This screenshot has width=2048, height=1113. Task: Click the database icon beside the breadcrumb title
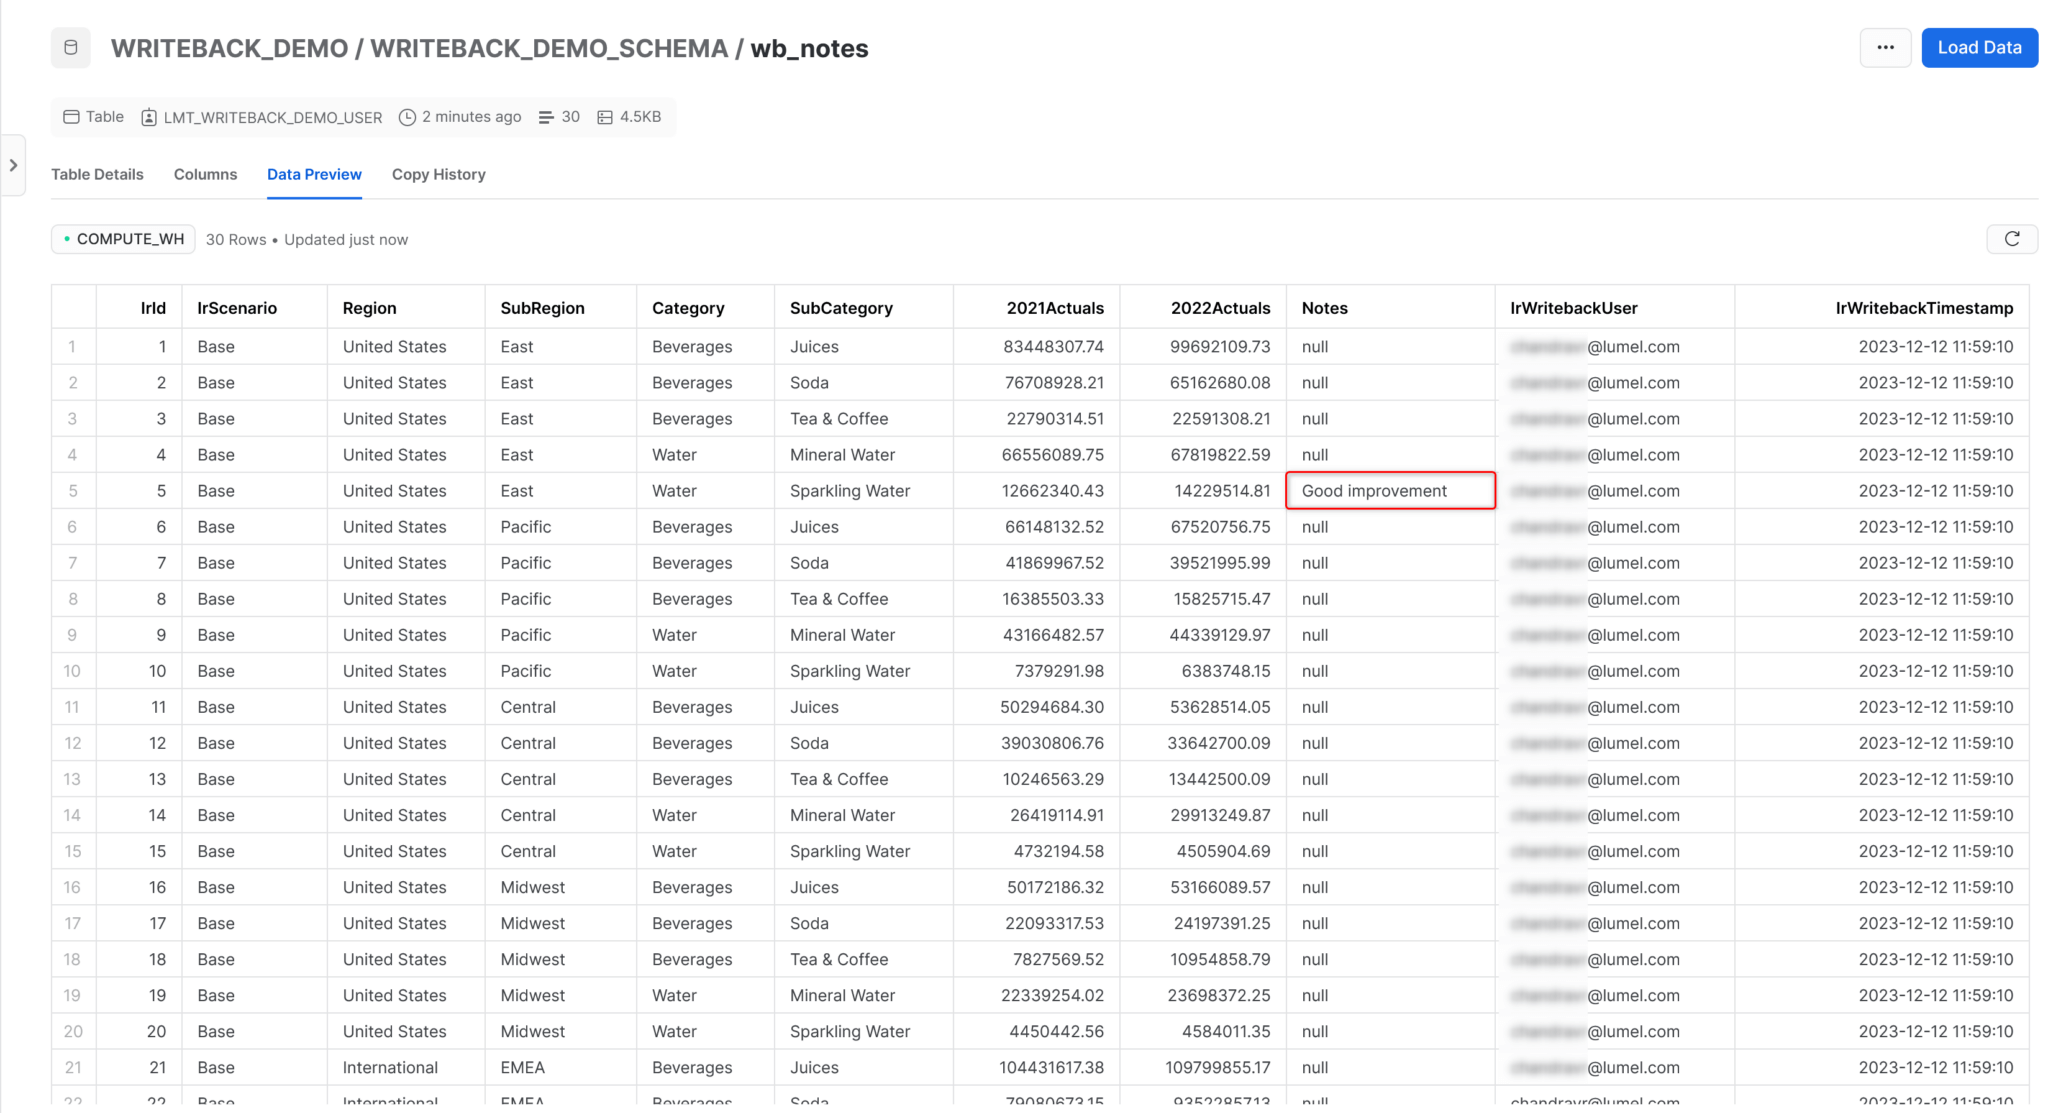(x=70, y=47)
